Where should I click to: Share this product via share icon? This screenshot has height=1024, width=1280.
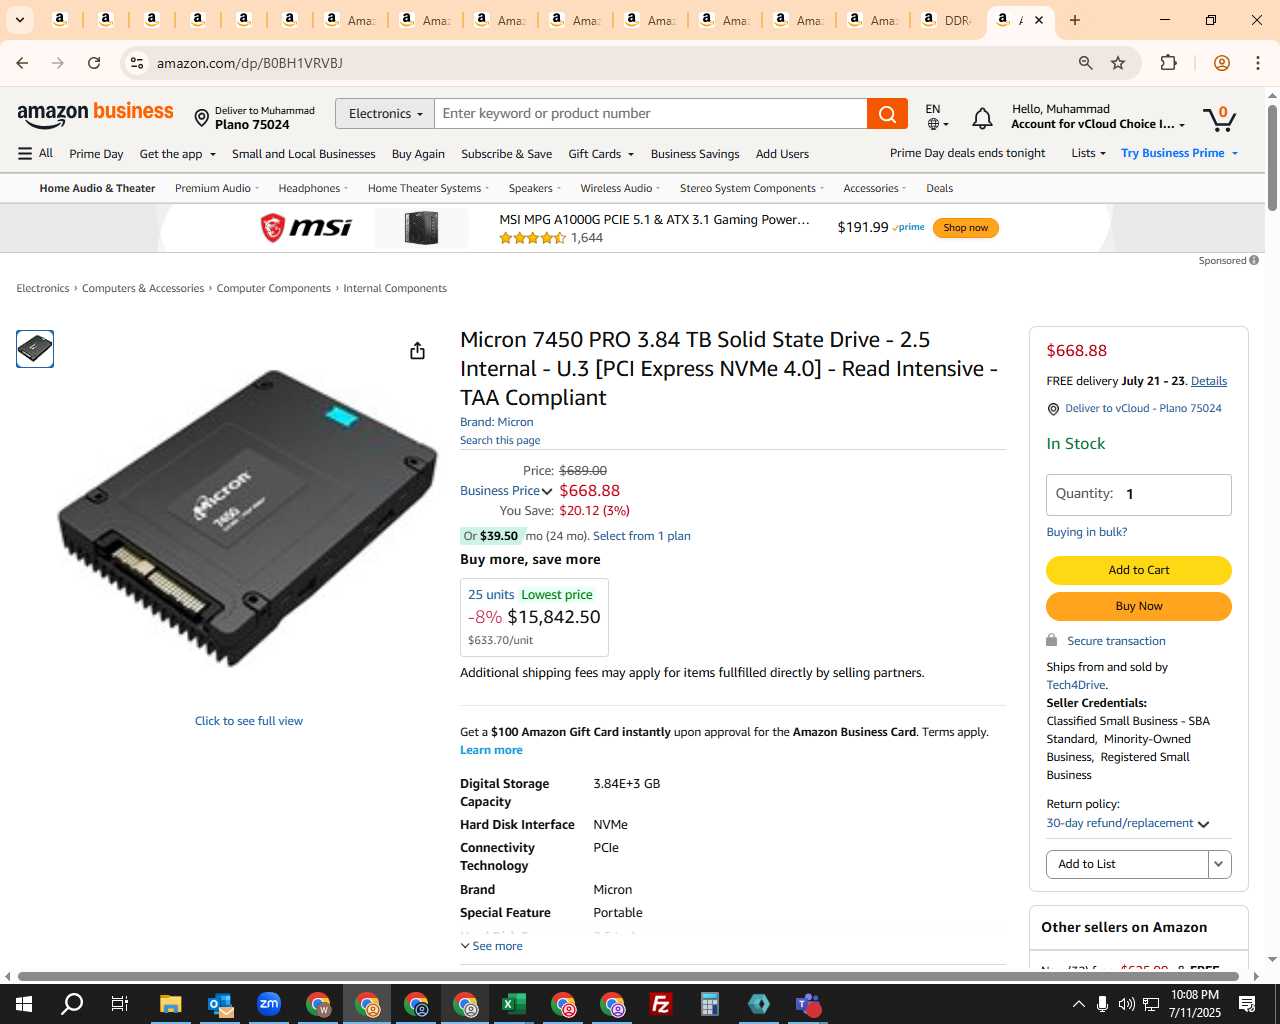pyautogui.click(x=417, y=351)
